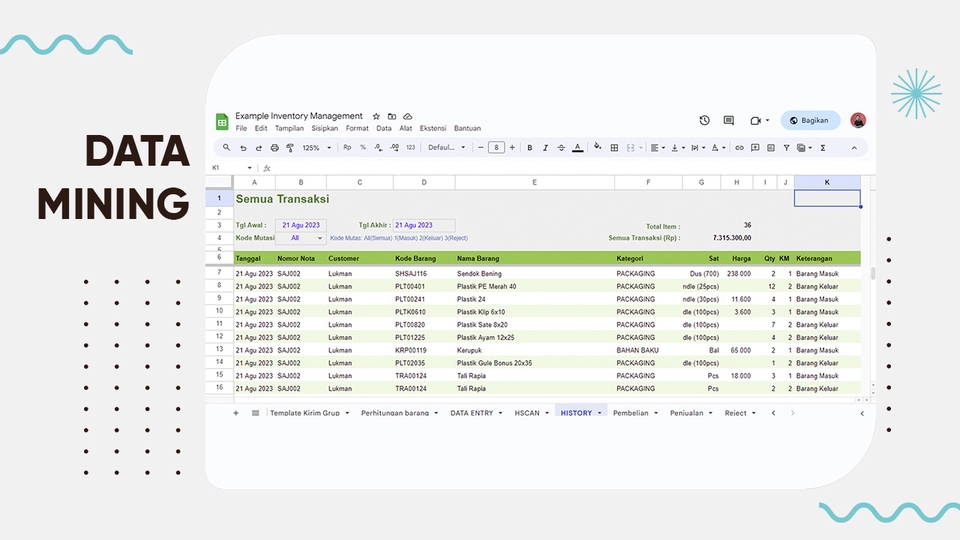Open the Ekstensi menu
Image resolution: width=960 pixels, height=540 pixels.
433,129
